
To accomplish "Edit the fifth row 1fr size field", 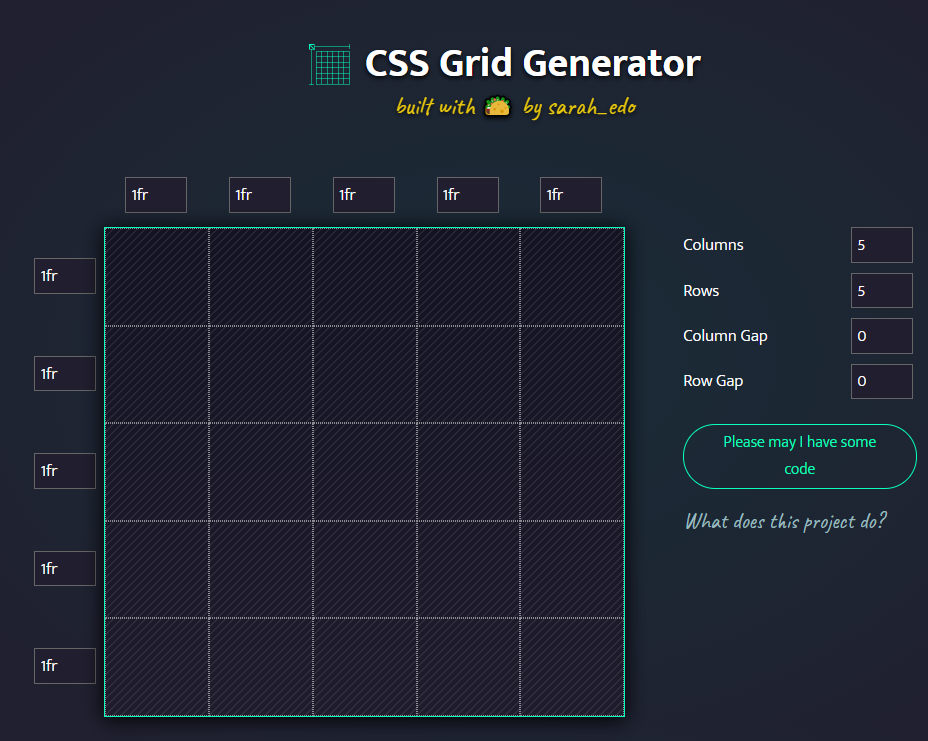I will [x=65, y=666].
